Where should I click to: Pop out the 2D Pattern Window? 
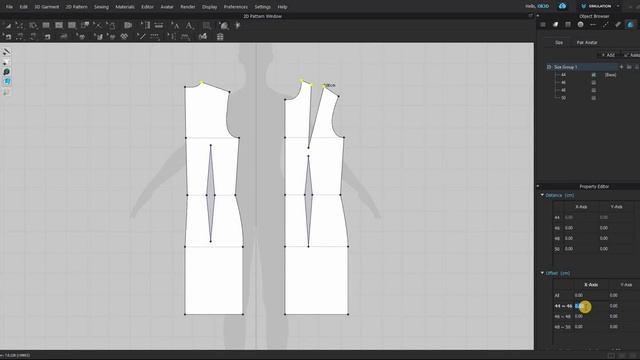530,16
